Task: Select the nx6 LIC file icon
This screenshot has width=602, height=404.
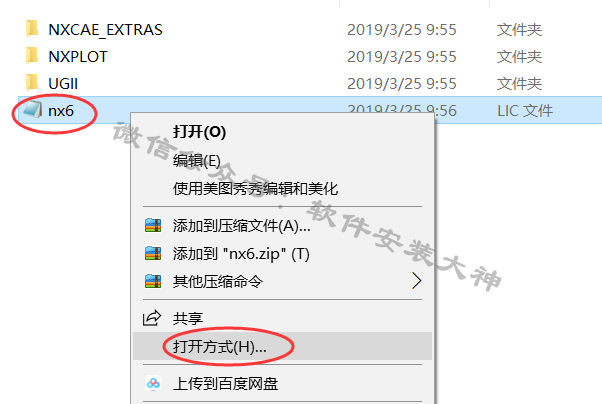Action: (x=32, y=110)
